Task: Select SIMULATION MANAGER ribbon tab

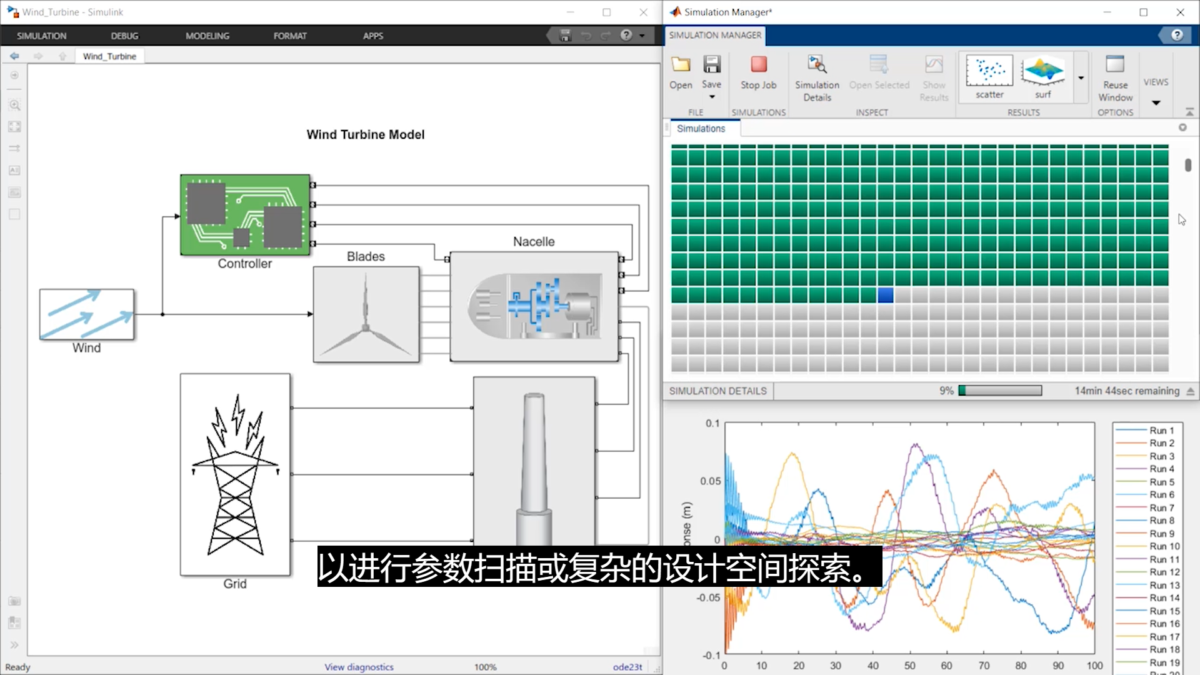Action: (715, 35)
